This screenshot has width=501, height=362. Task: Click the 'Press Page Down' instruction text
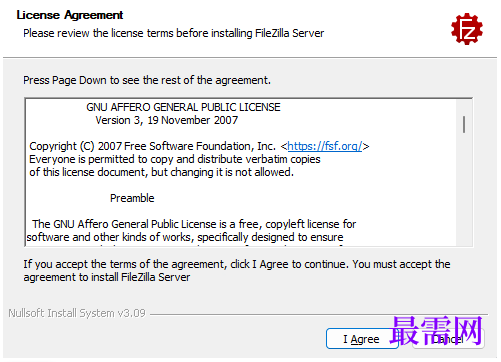(147, 80)
